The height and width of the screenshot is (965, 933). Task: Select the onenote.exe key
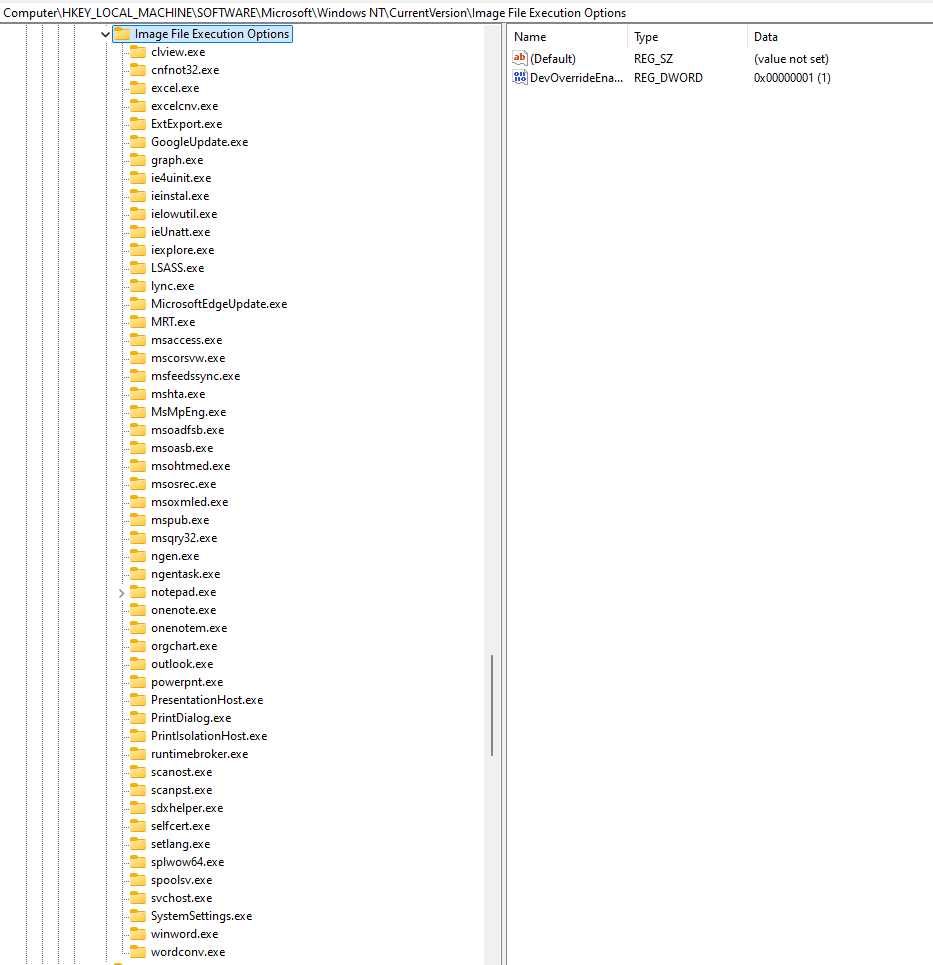(x=183, y=610)
